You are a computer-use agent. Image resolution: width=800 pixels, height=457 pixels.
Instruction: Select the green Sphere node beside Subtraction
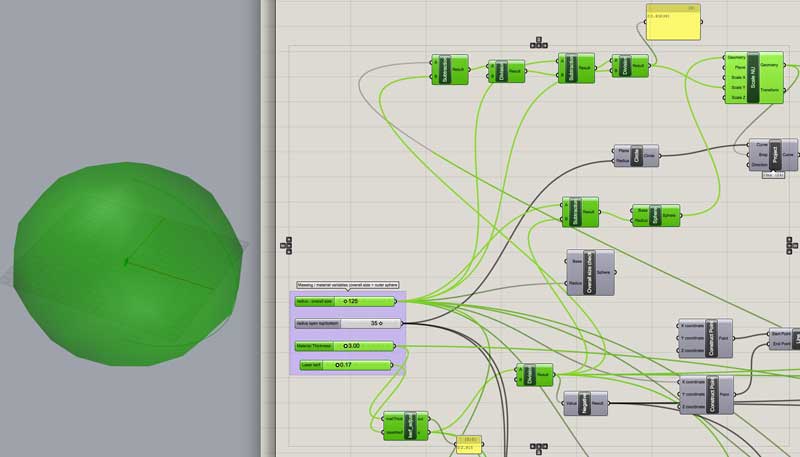[x=656, y=215]
